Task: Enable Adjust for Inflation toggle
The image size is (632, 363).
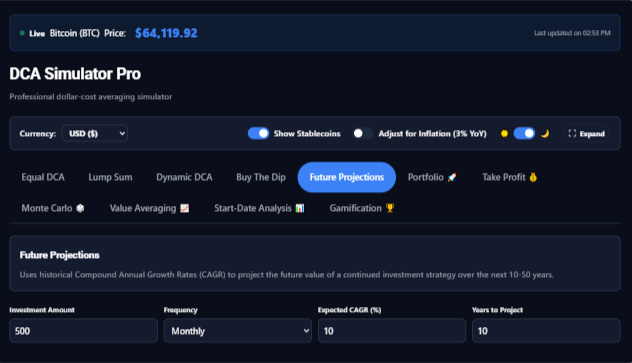Action: point(362,133)
